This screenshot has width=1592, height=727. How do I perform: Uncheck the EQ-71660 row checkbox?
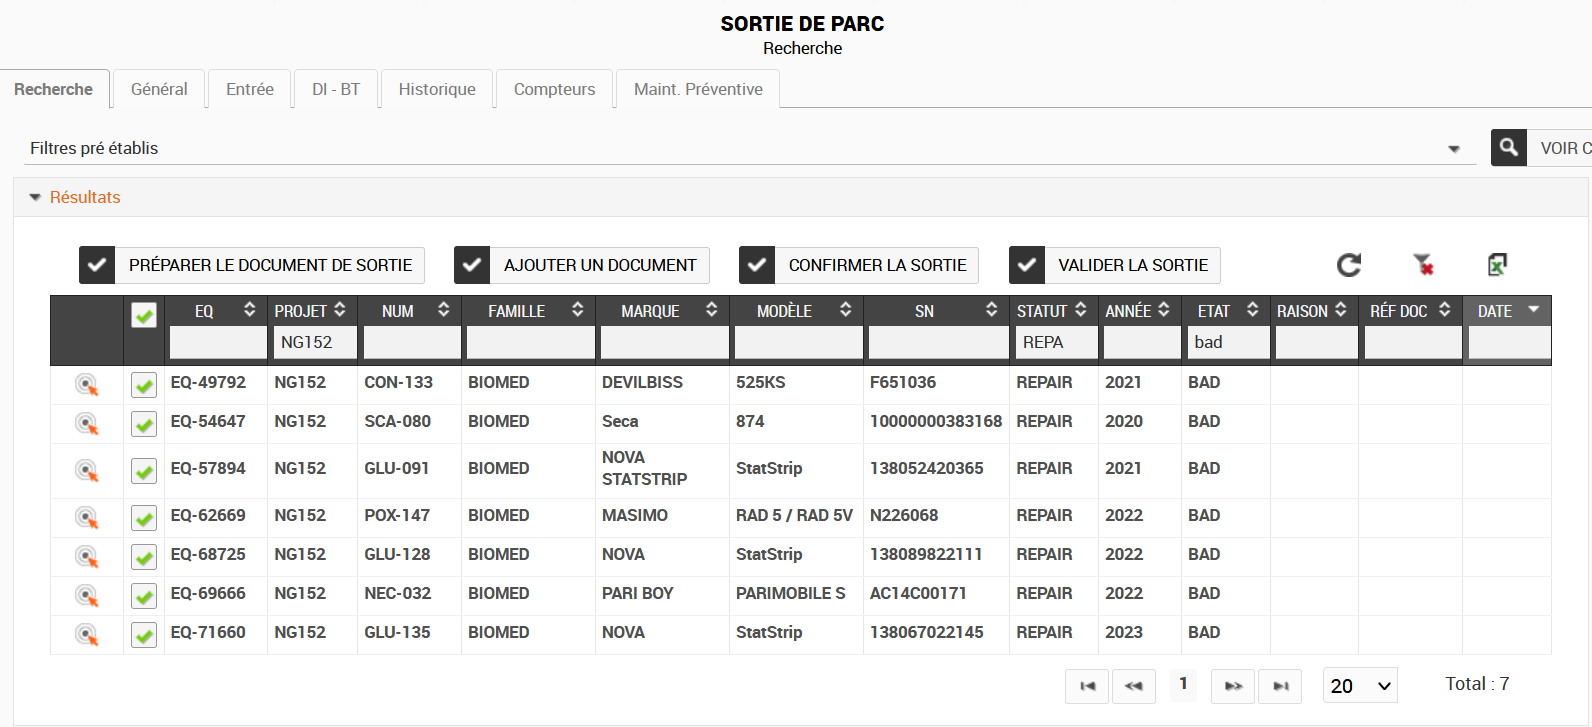(x=144, y=635)
